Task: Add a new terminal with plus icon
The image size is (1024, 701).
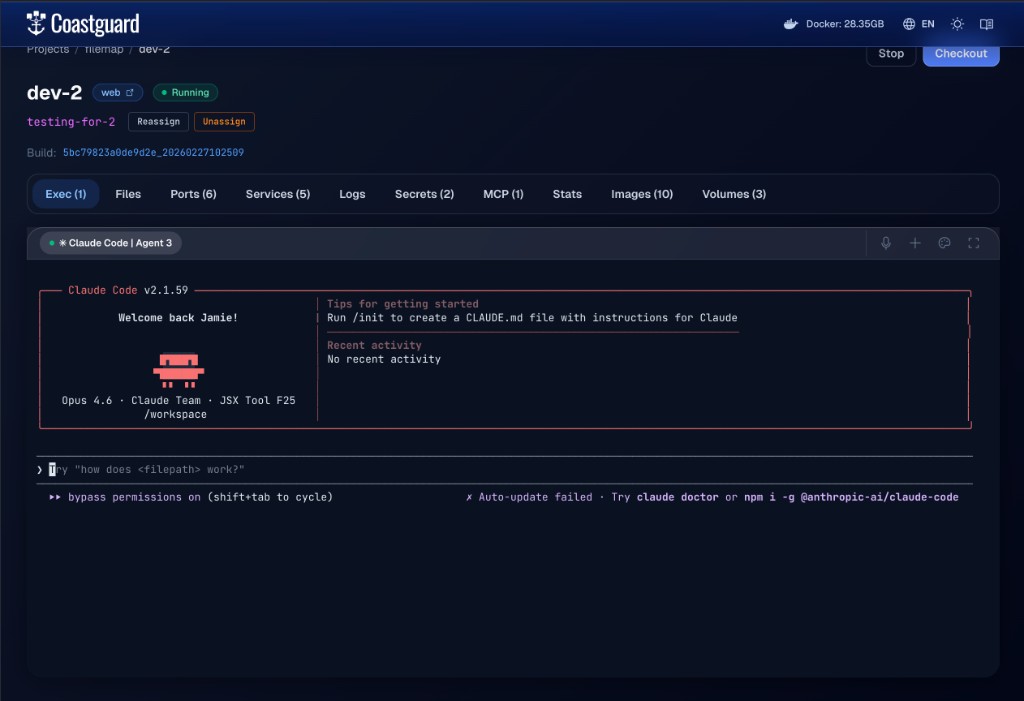Action: tap(915, 243)
